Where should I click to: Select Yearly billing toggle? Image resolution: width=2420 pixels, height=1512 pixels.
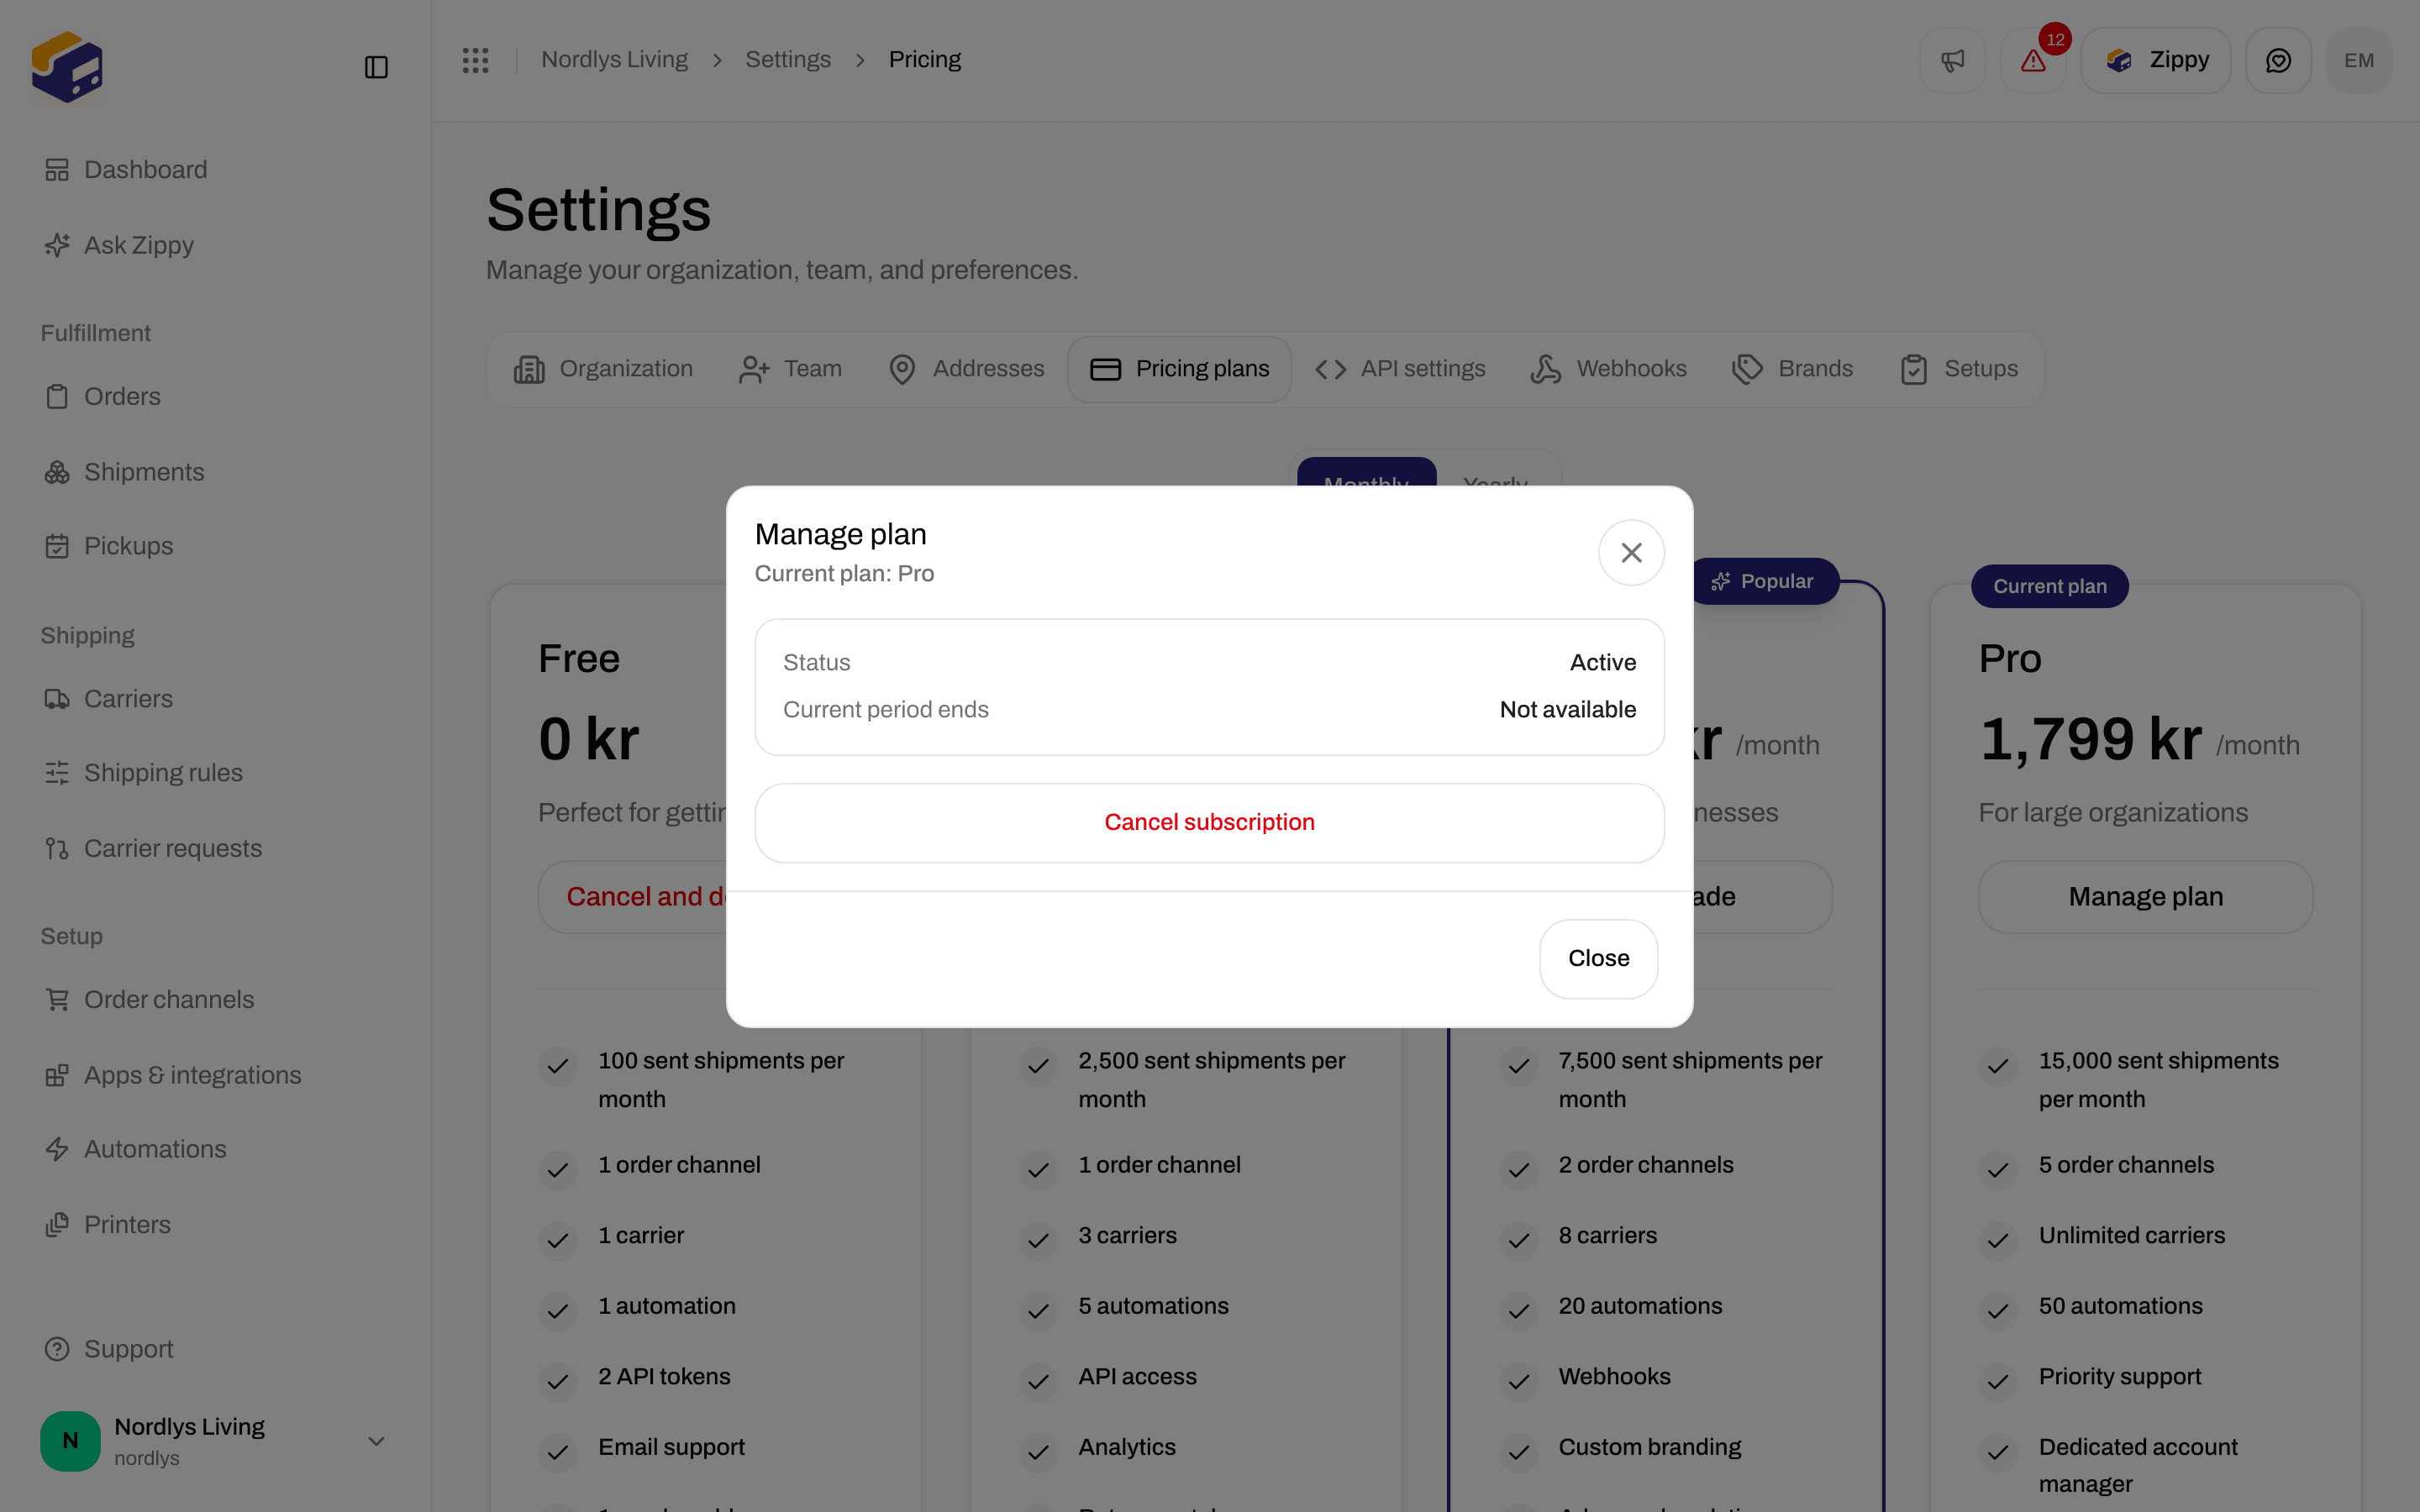tap(1495, 473)
